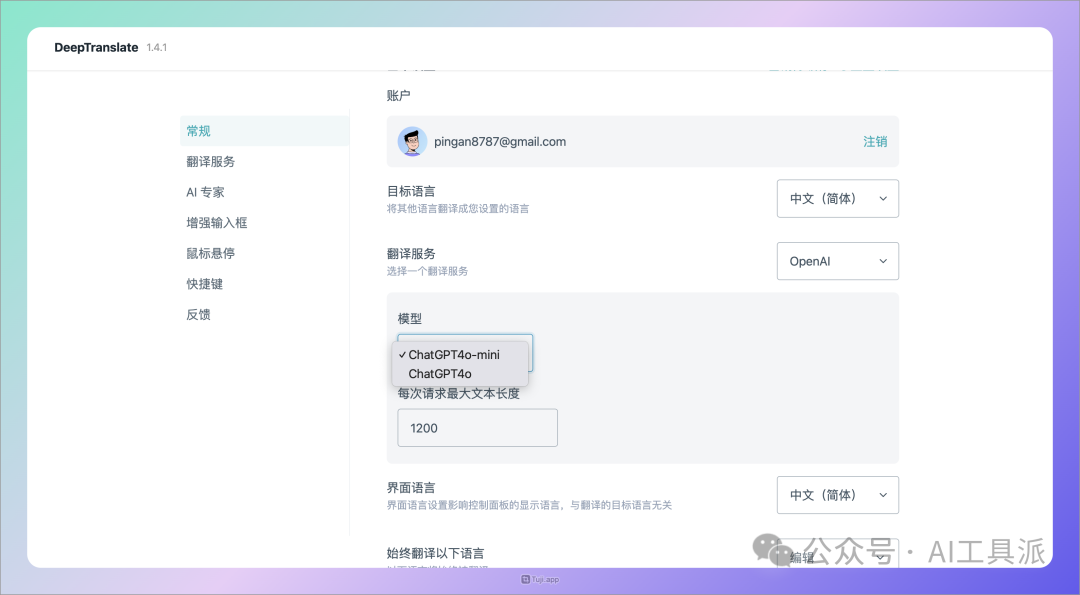Screen dimensions: 1080x595
Task: Click the 将其他语言翻译成您设置的语言 description
Action: point(458,209)
